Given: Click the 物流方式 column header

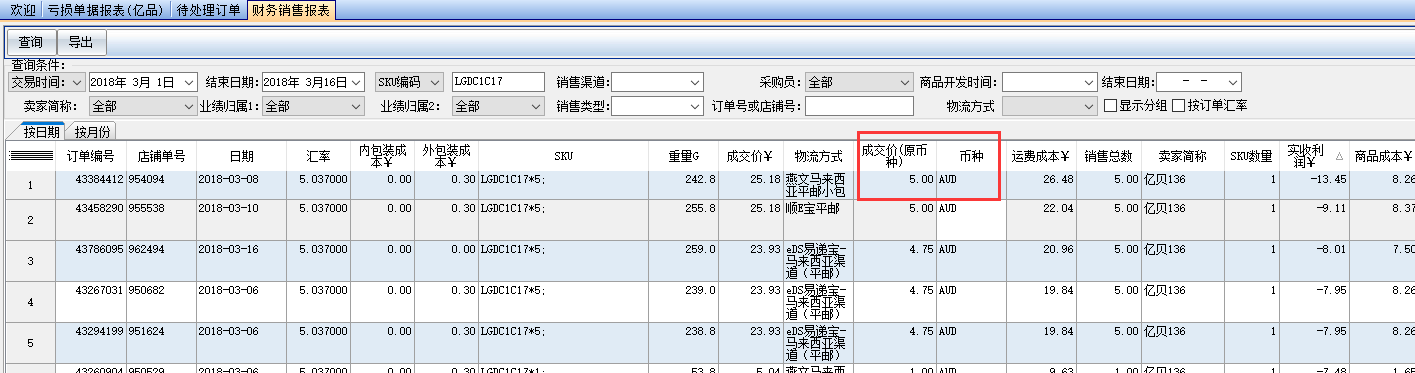Looking at the screenshot, I should point(819,156).
